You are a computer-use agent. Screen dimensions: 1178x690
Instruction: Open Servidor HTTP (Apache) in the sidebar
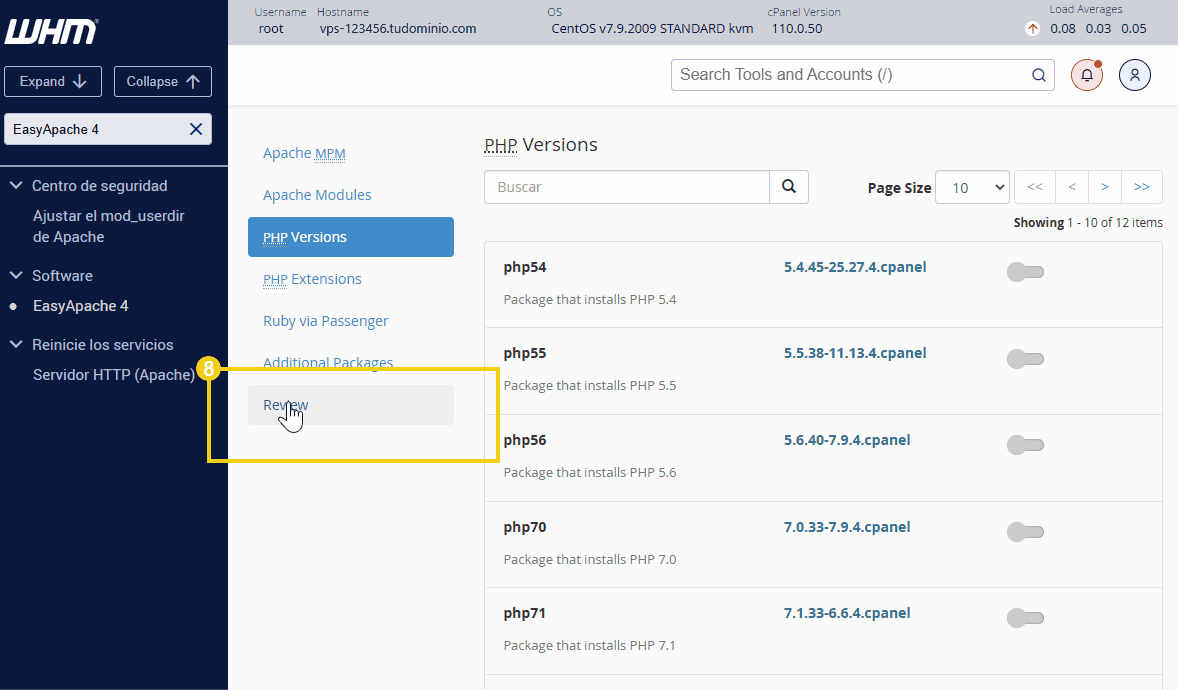[113, 374]
